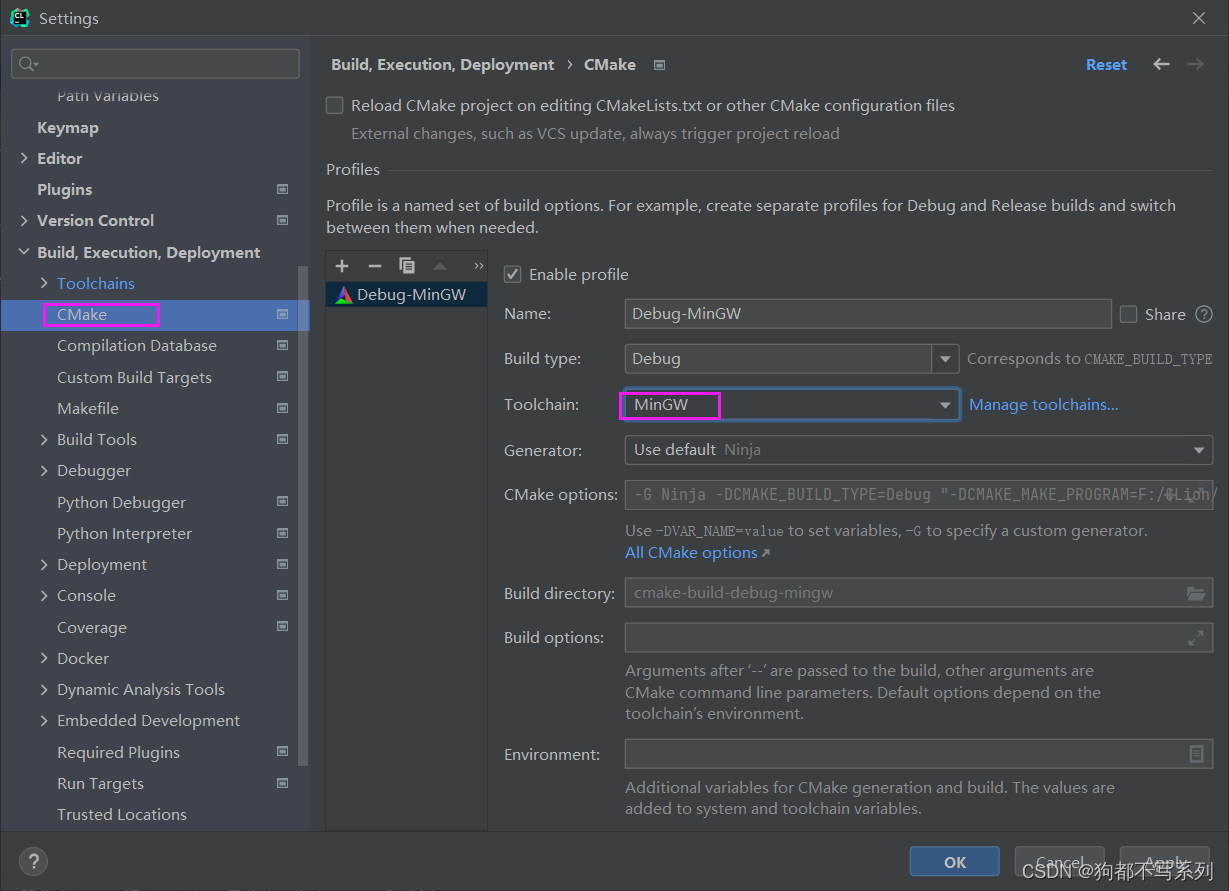Enable reload CMake project on editing
The width and height of the screenshot is (1229, 891).
click(x=335, y=105)
